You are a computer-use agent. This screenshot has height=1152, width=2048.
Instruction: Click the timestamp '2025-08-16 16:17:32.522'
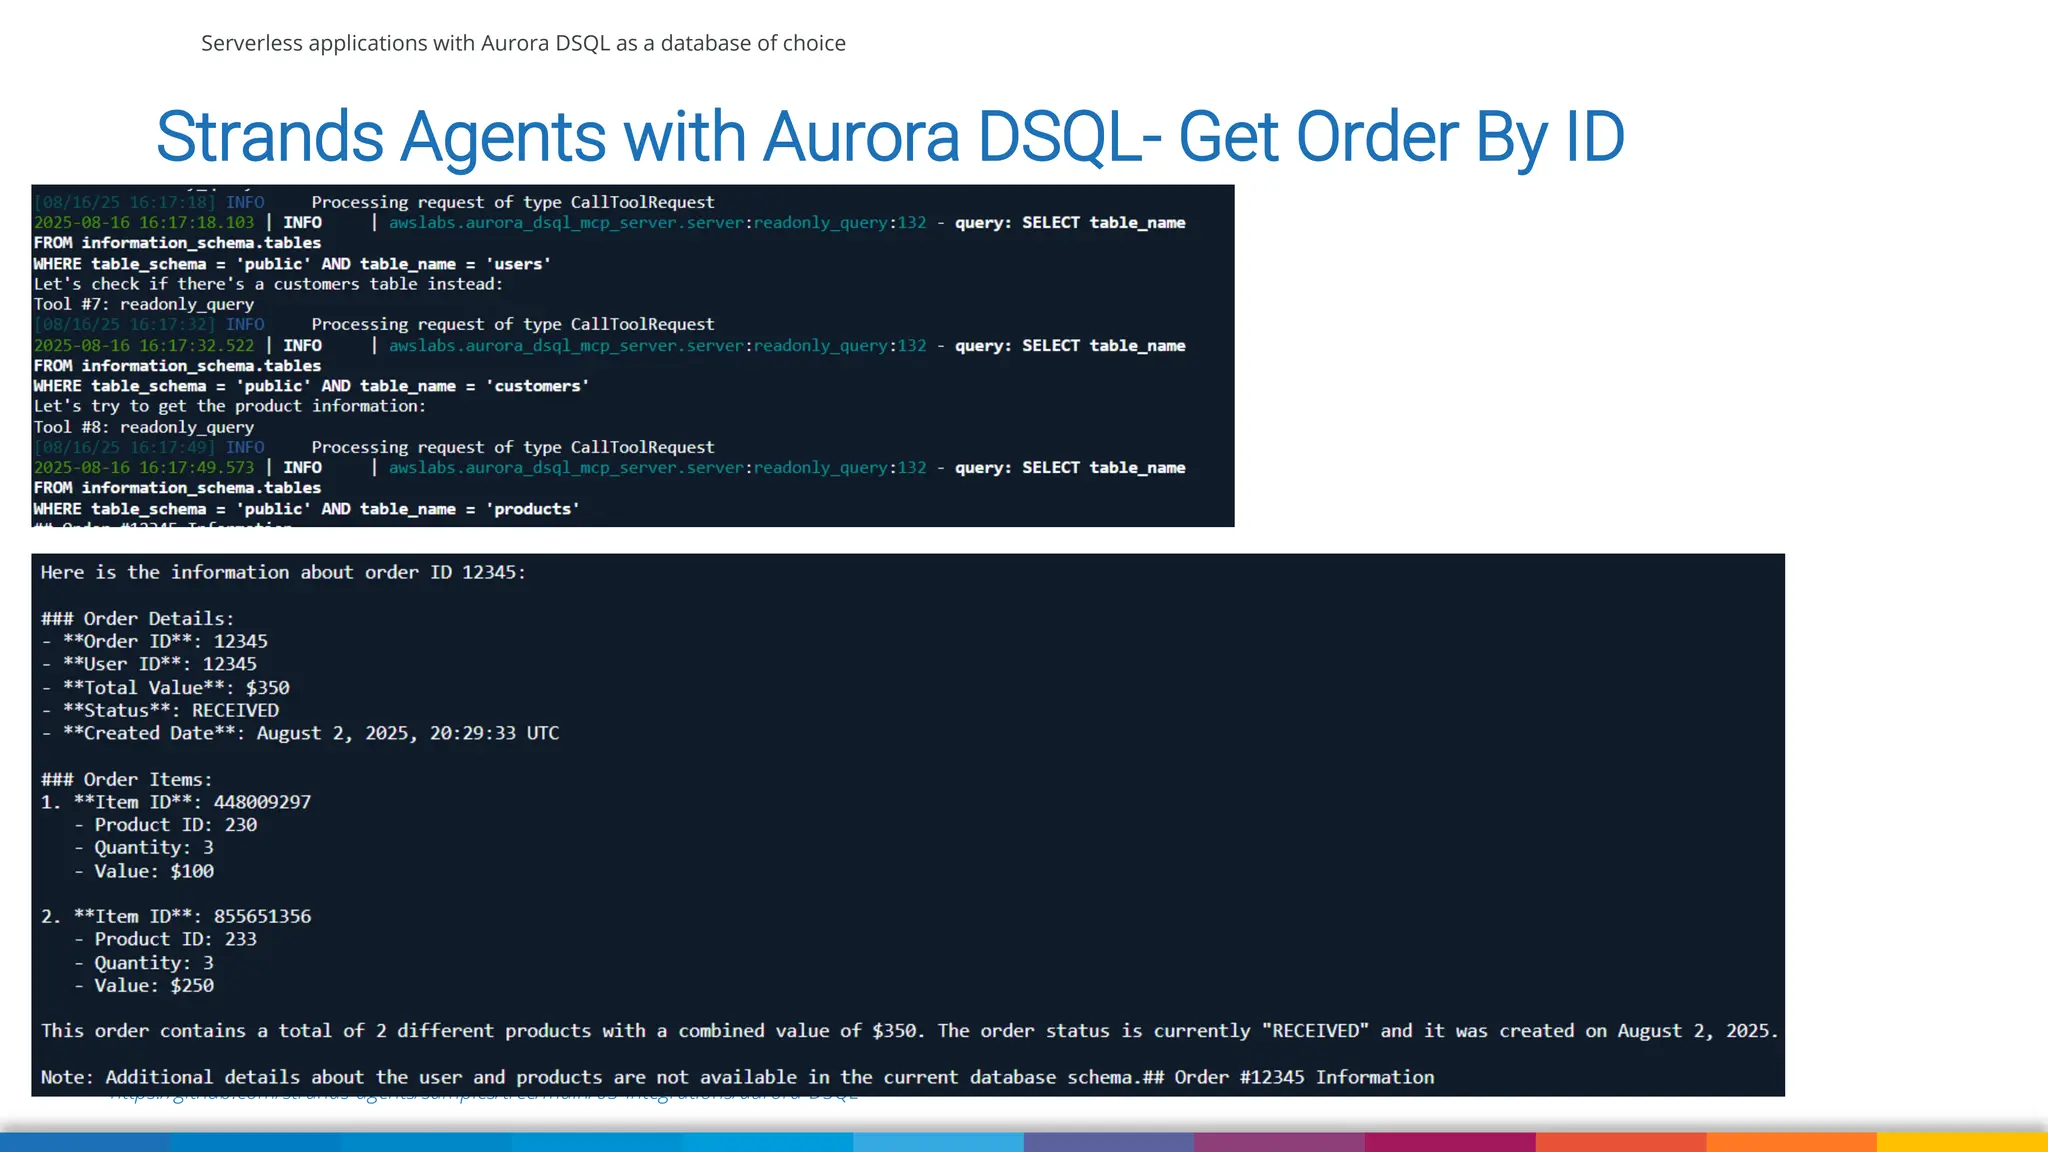[144, 346]
